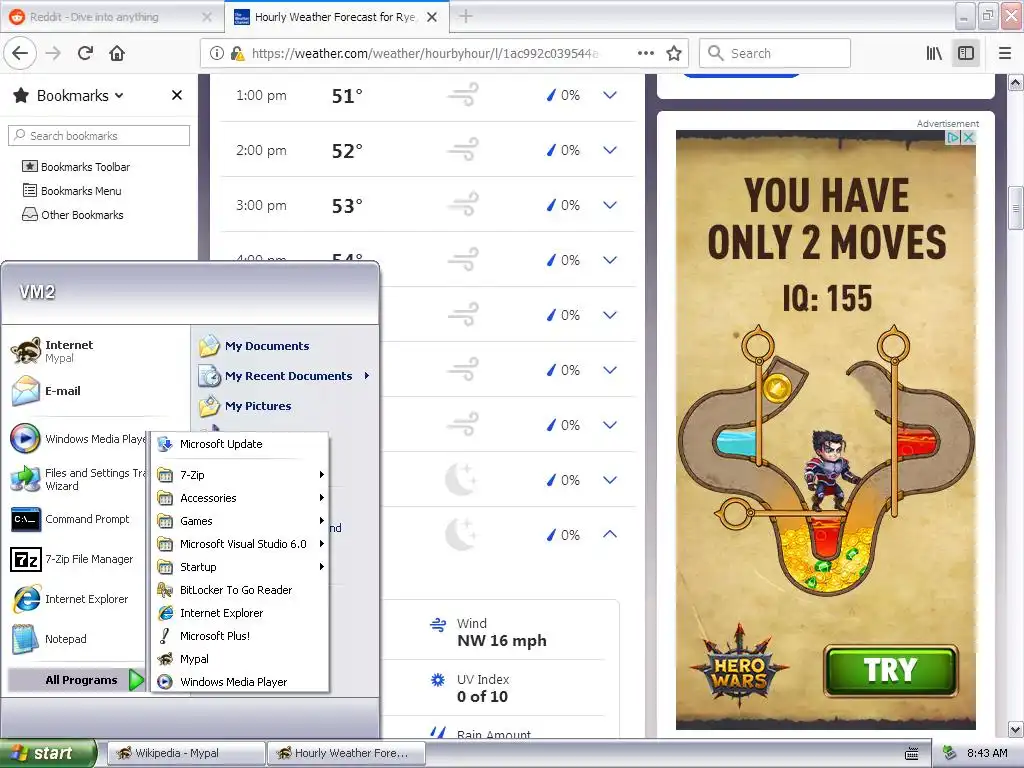
Task: Open the AdChoices icon on the ad
Action: [954, 137]
